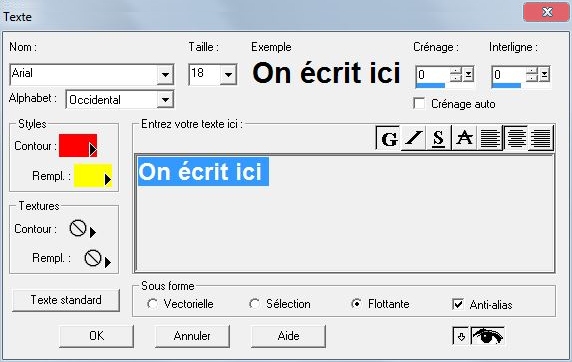Click the eye preview icon
572x362 pixels.
click(488, 336)
